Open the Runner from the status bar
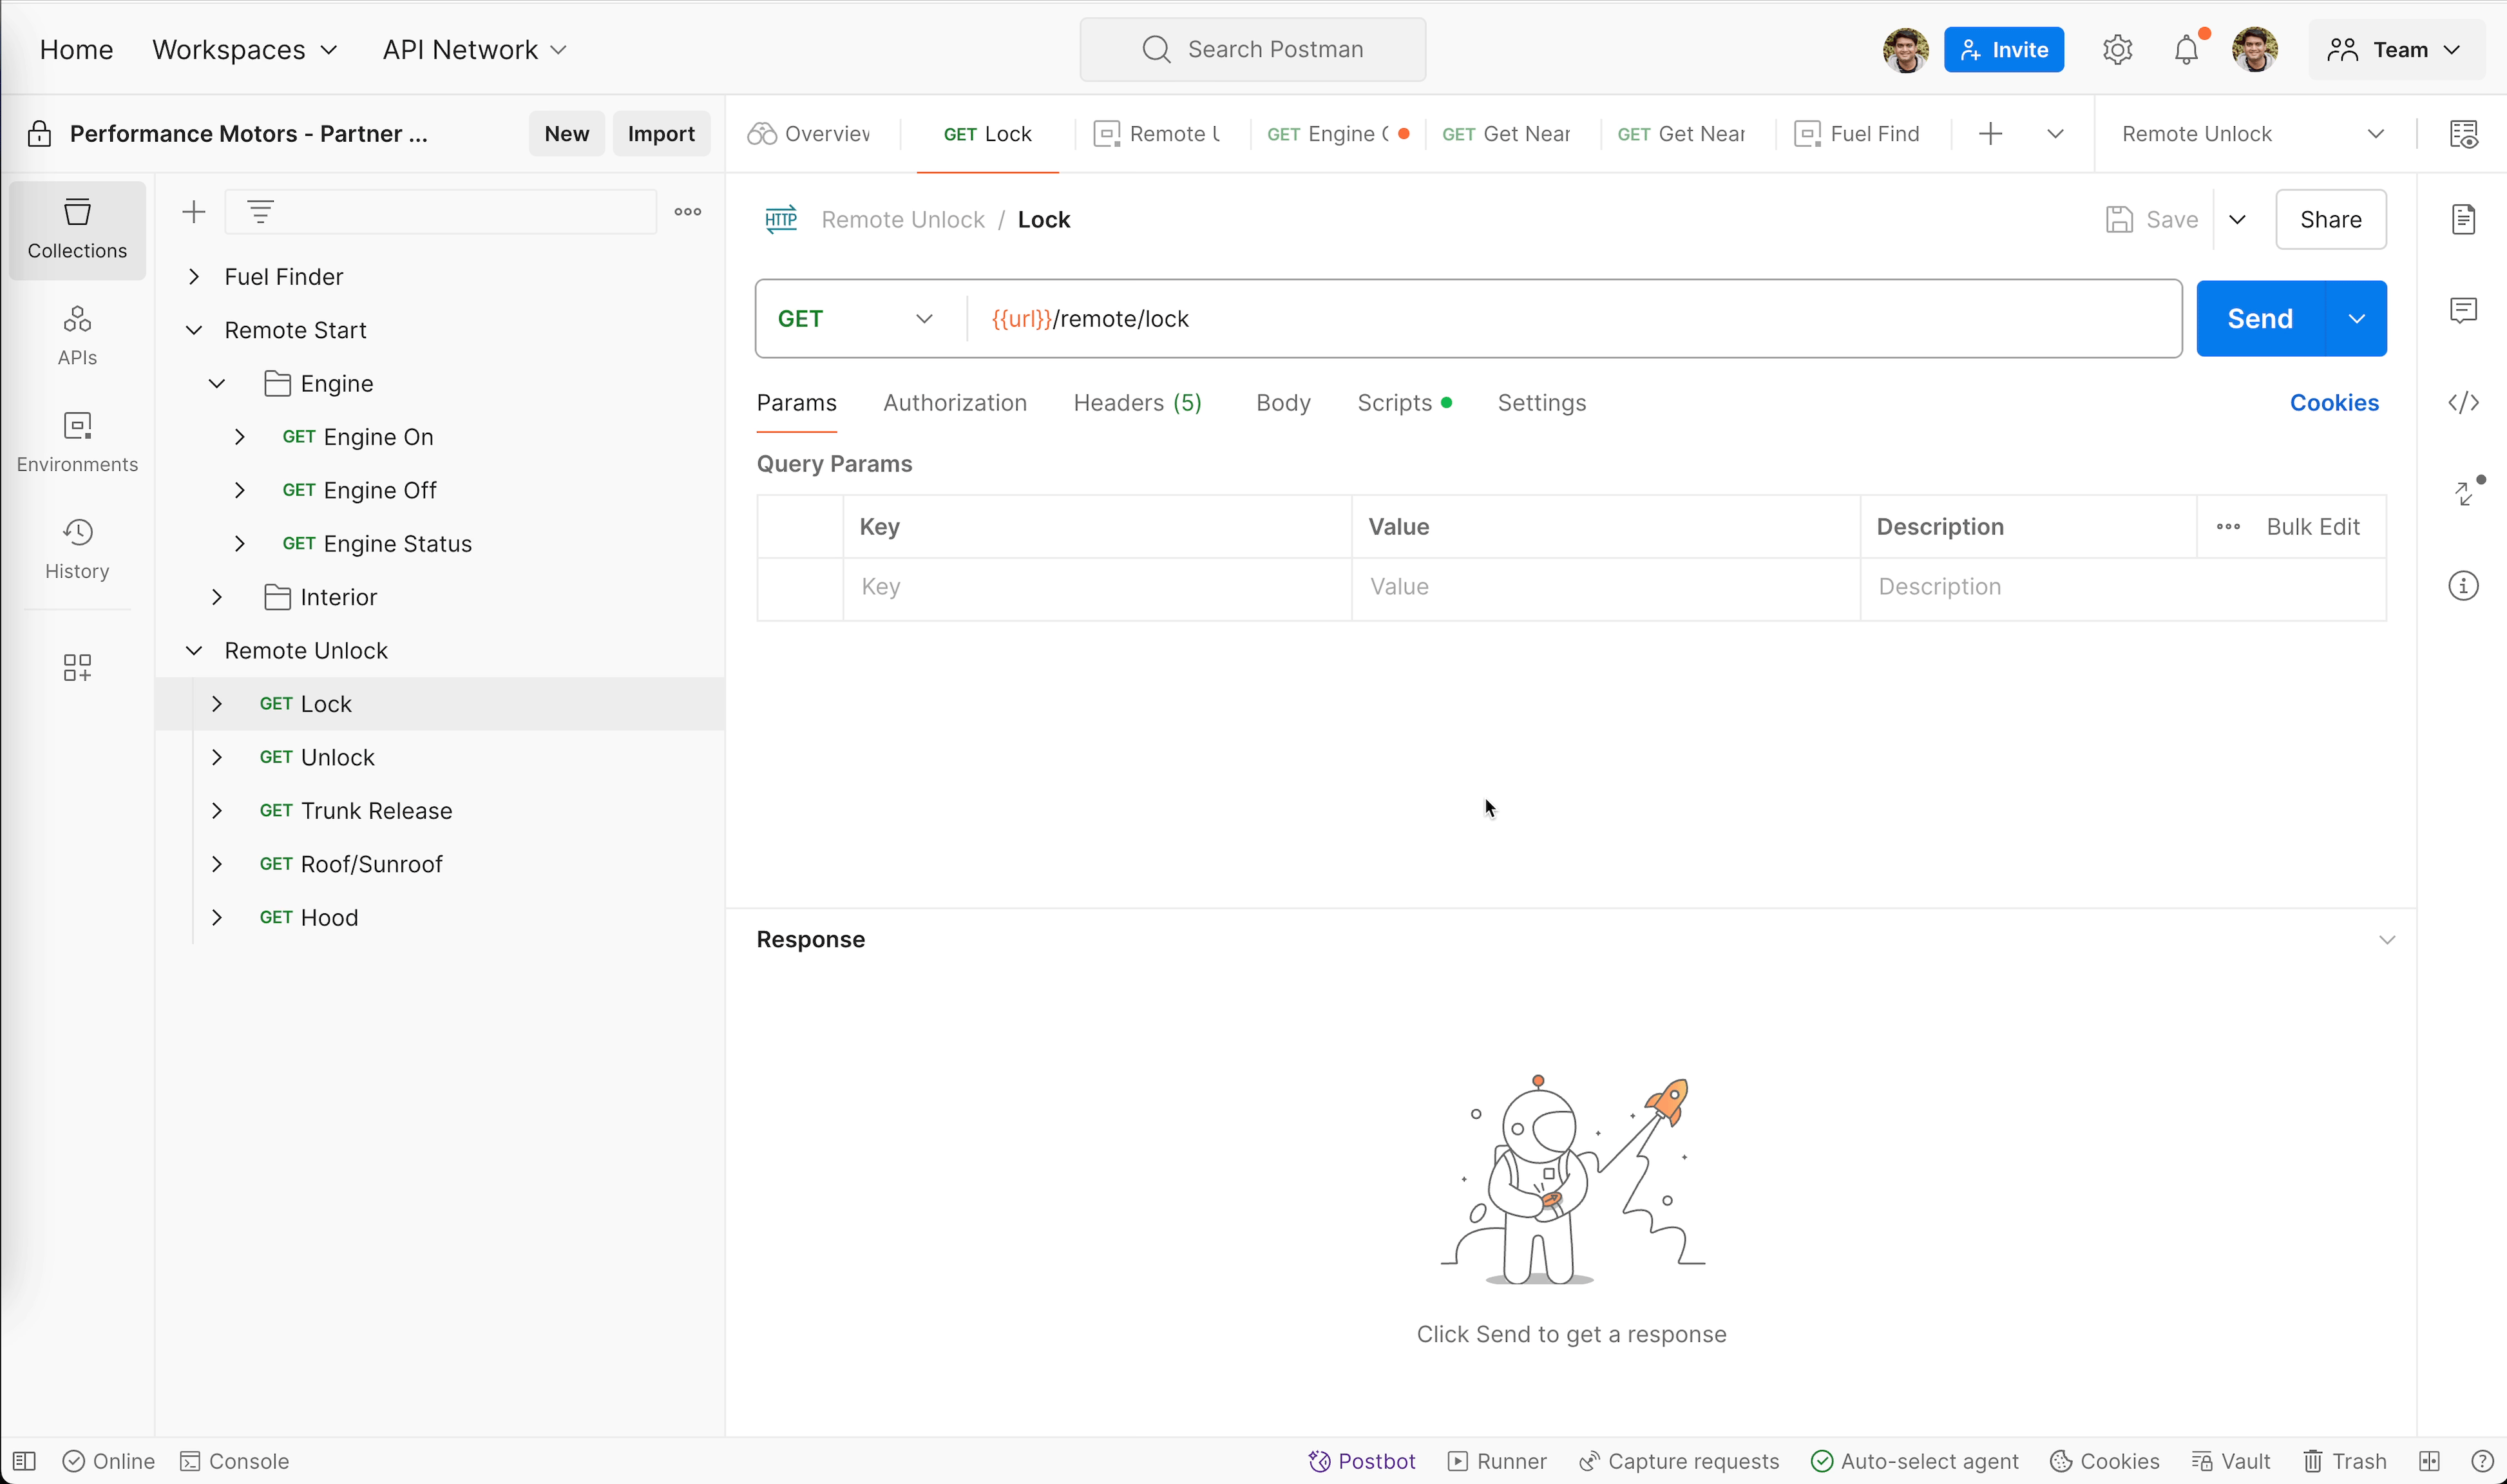 pyautogui.click(x=1496, y=1461)
